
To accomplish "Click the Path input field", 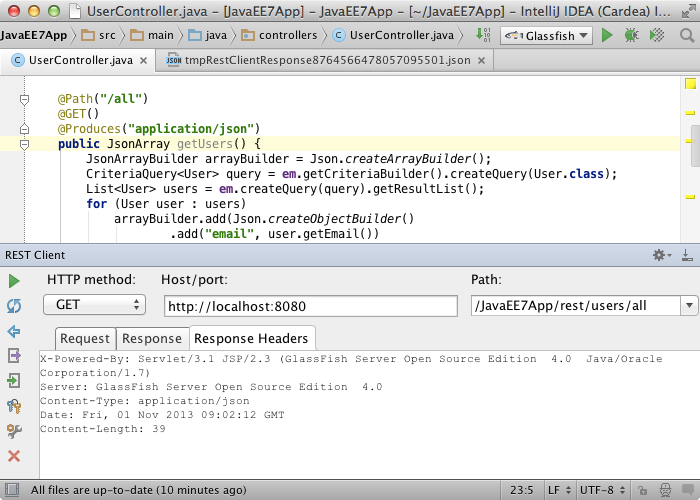I will tap(576, 306).
